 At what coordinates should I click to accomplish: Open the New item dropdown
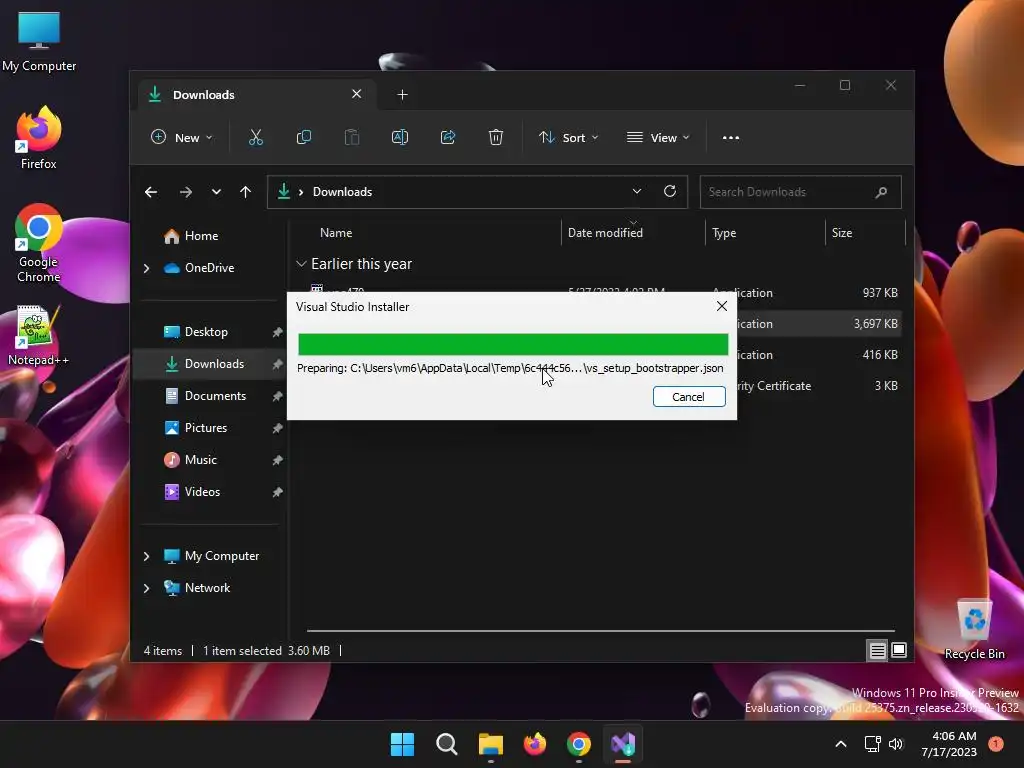click(x=182, y=137)
